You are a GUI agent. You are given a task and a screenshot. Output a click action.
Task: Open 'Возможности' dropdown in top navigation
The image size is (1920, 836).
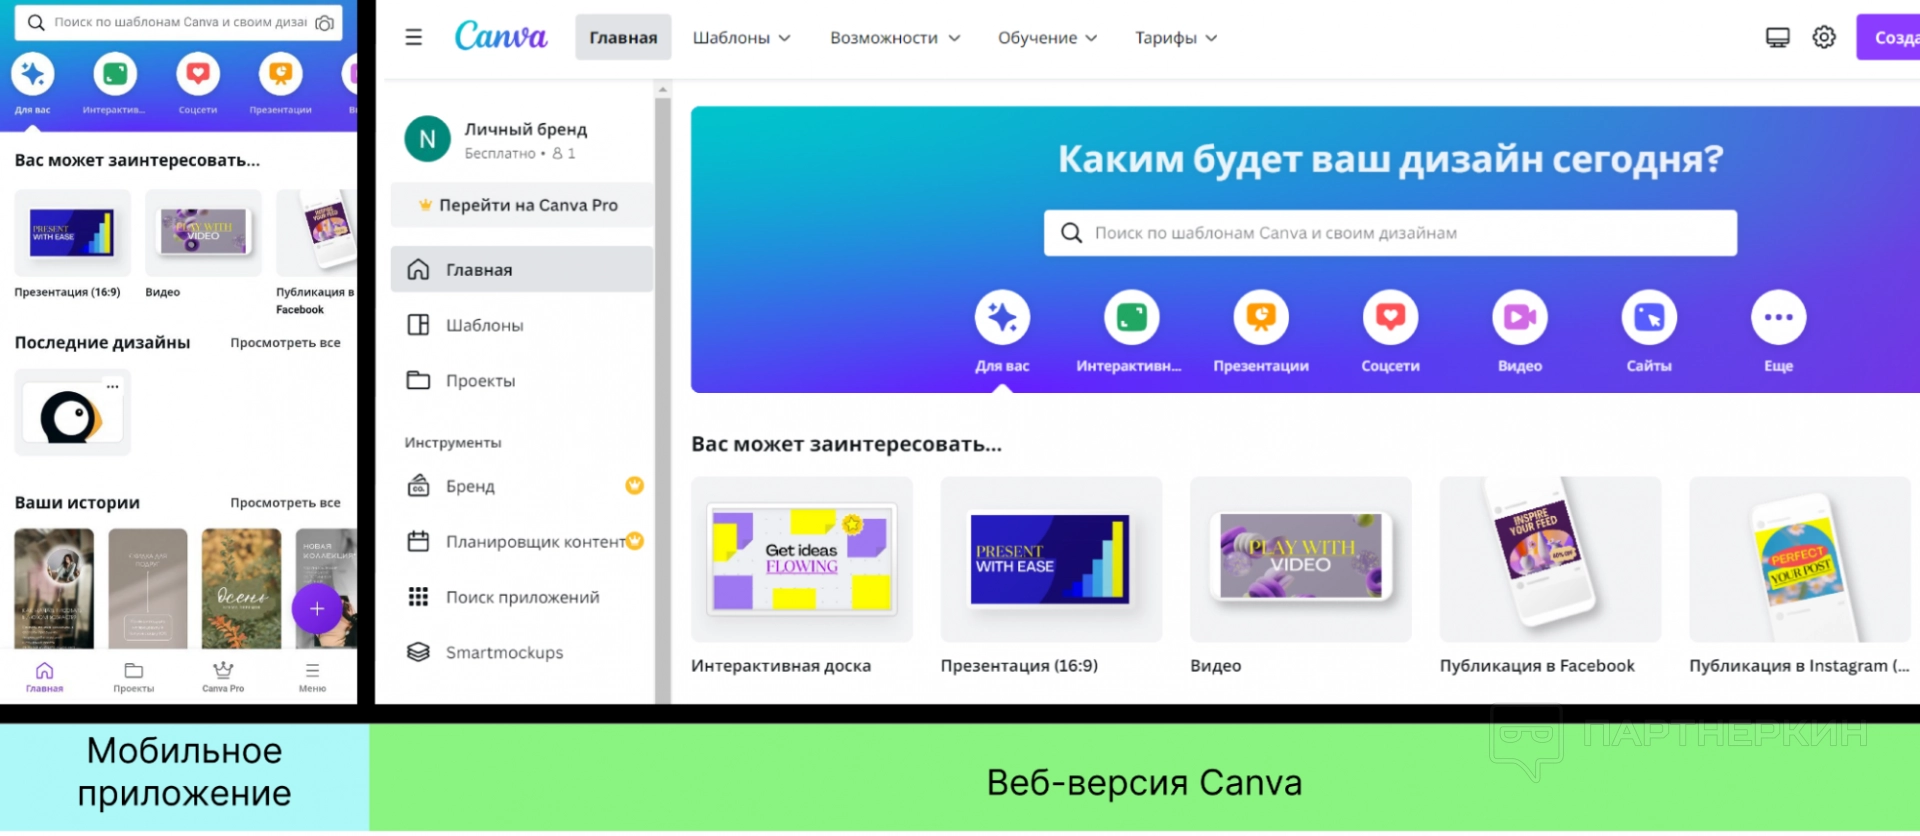click(x=894, y=38)
